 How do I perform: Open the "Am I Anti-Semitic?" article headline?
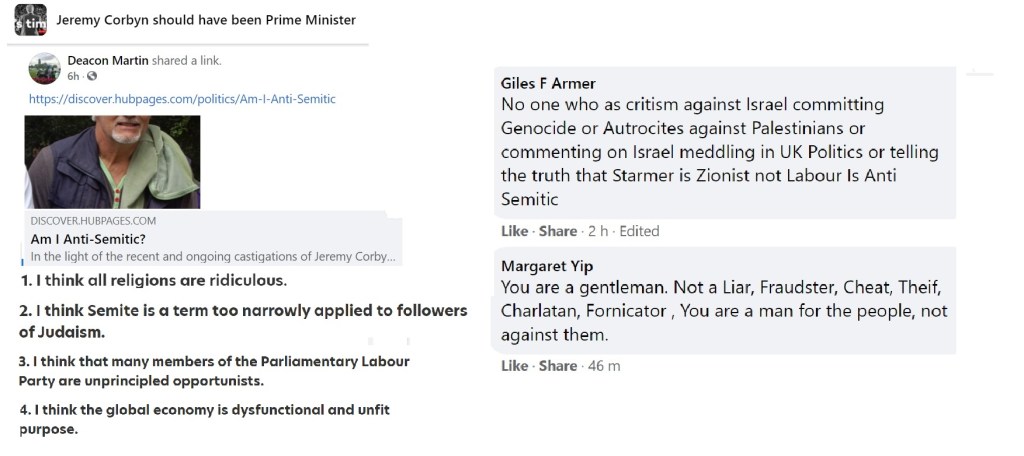[x=88, y=239]
